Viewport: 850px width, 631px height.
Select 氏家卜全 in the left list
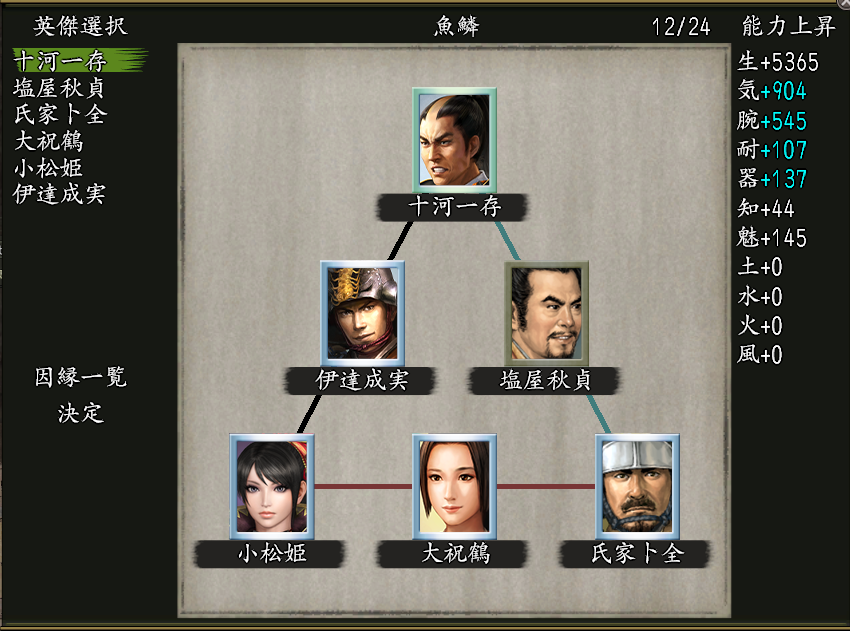60,114
